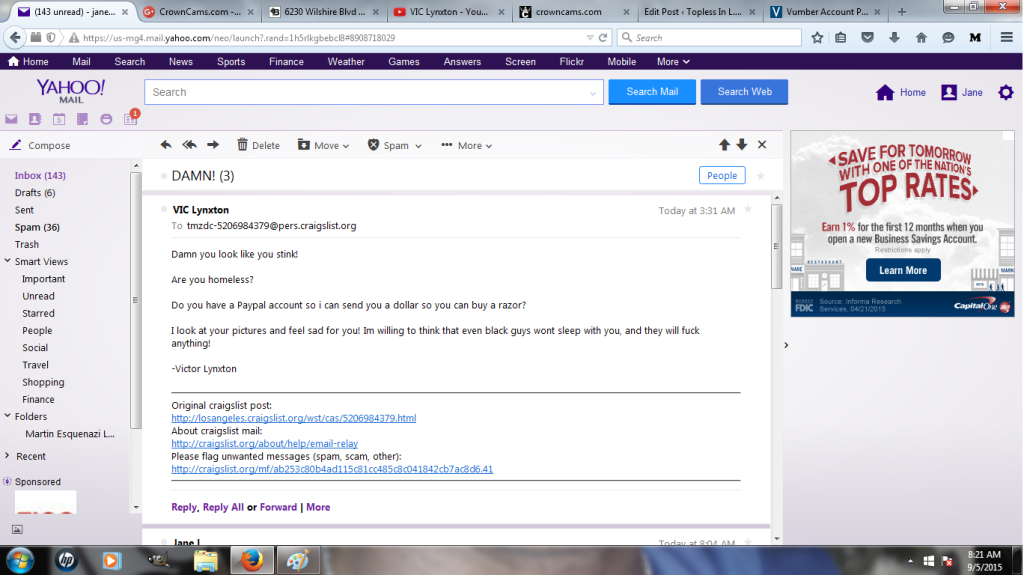Click the Search Mail button
This screenshot has height=575, width=1024.
[x=652, y=91]
